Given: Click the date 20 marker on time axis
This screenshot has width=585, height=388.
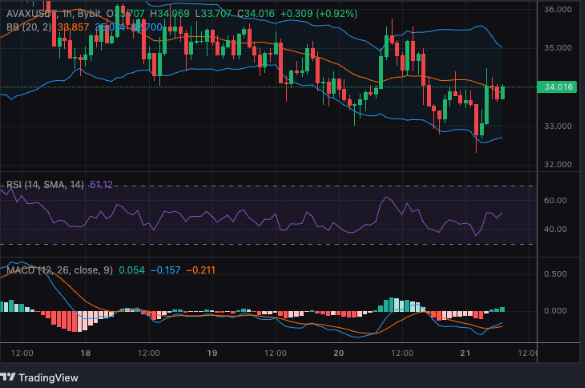Looking at the screenshot, I should click(x=339, y=353).
